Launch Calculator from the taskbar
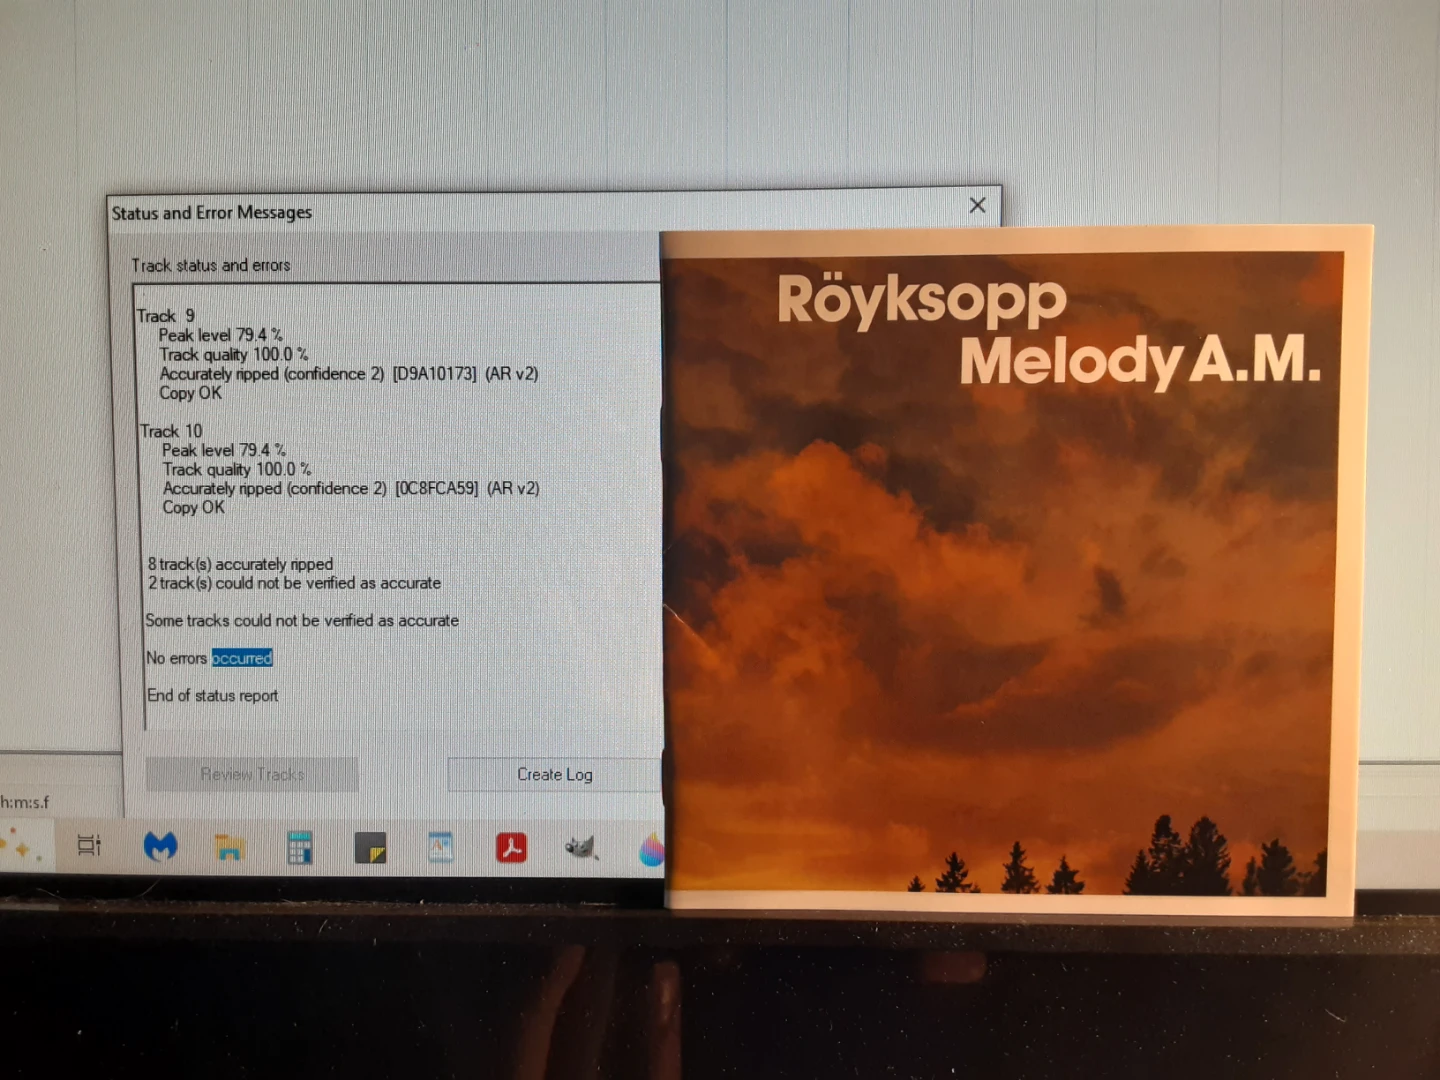1440x1080 pixels. [x=299, y=848]
